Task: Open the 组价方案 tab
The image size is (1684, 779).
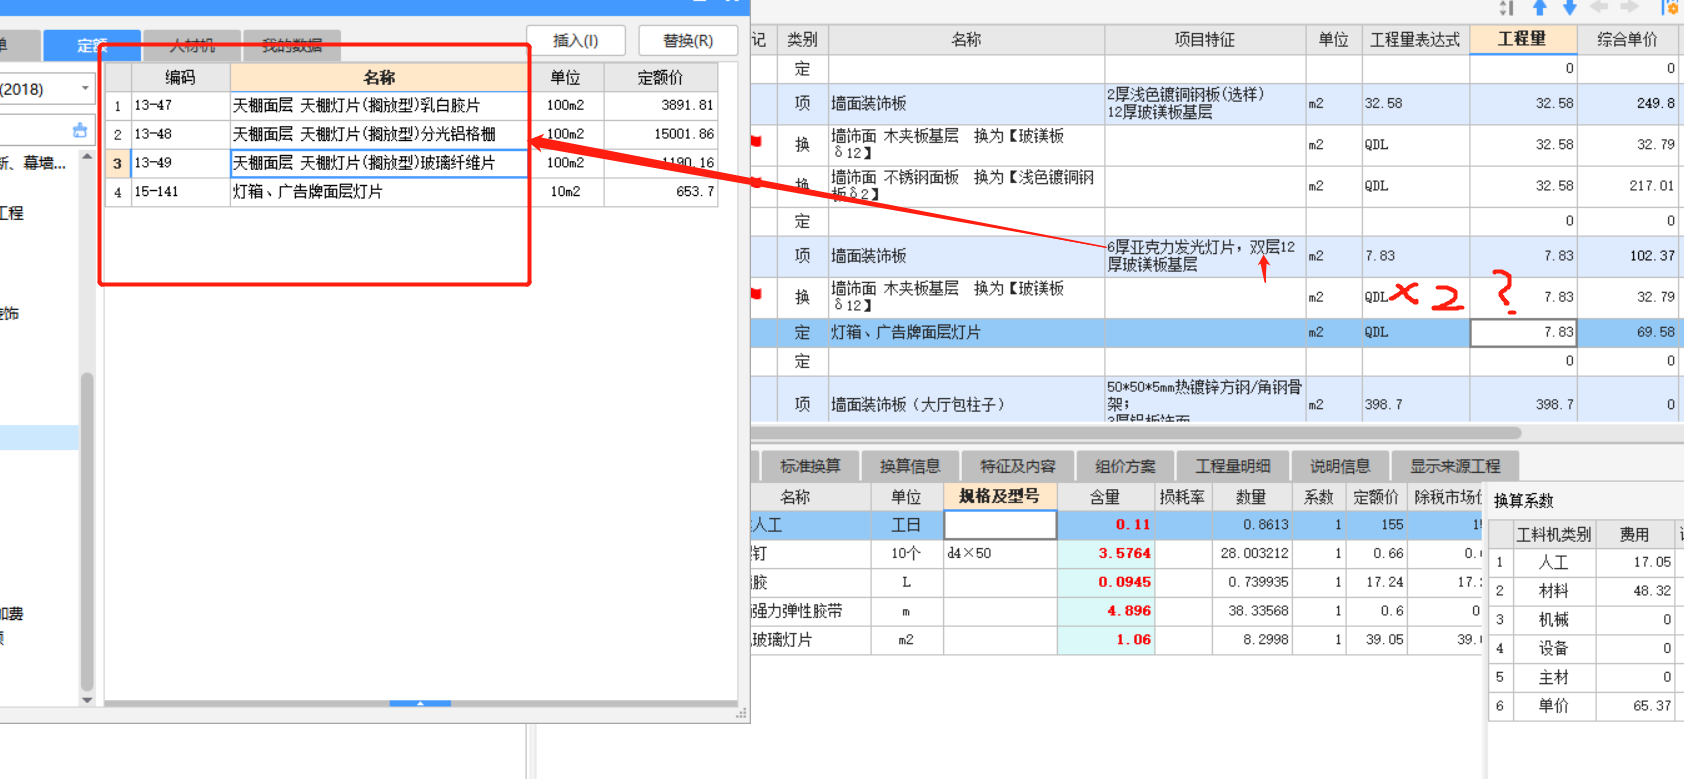Action: (1125, 466)
